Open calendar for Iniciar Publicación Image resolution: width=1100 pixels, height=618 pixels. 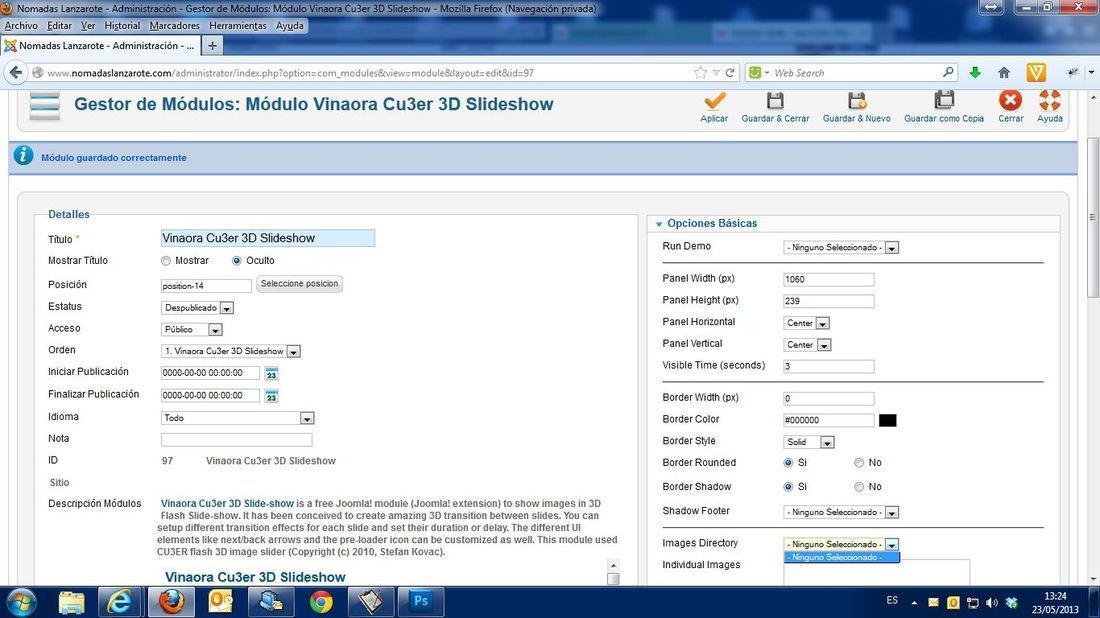click(x=271, y=373)
